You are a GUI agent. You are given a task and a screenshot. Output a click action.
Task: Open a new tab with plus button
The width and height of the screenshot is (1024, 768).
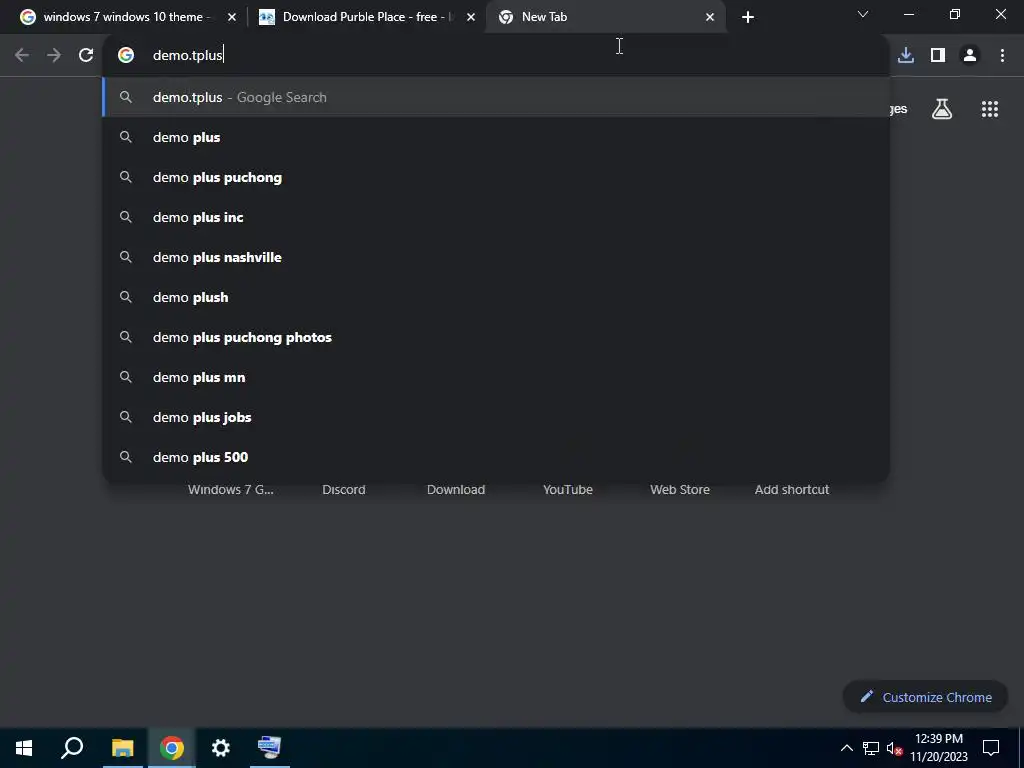(x=748, y=17)
